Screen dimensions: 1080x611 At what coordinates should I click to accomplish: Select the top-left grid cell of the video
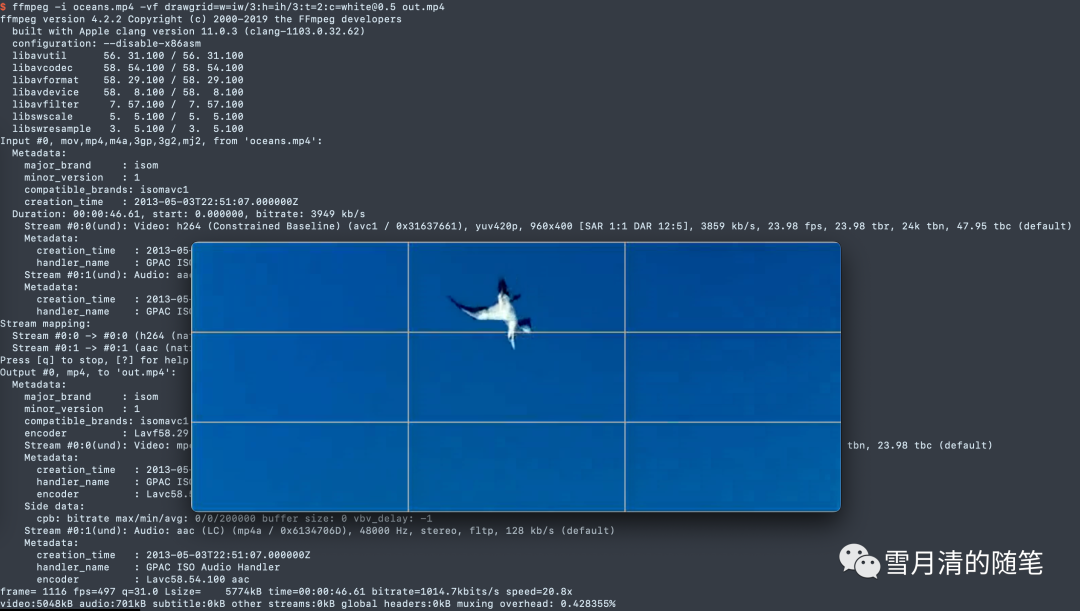pyautogui.click(x=299, y=287)
